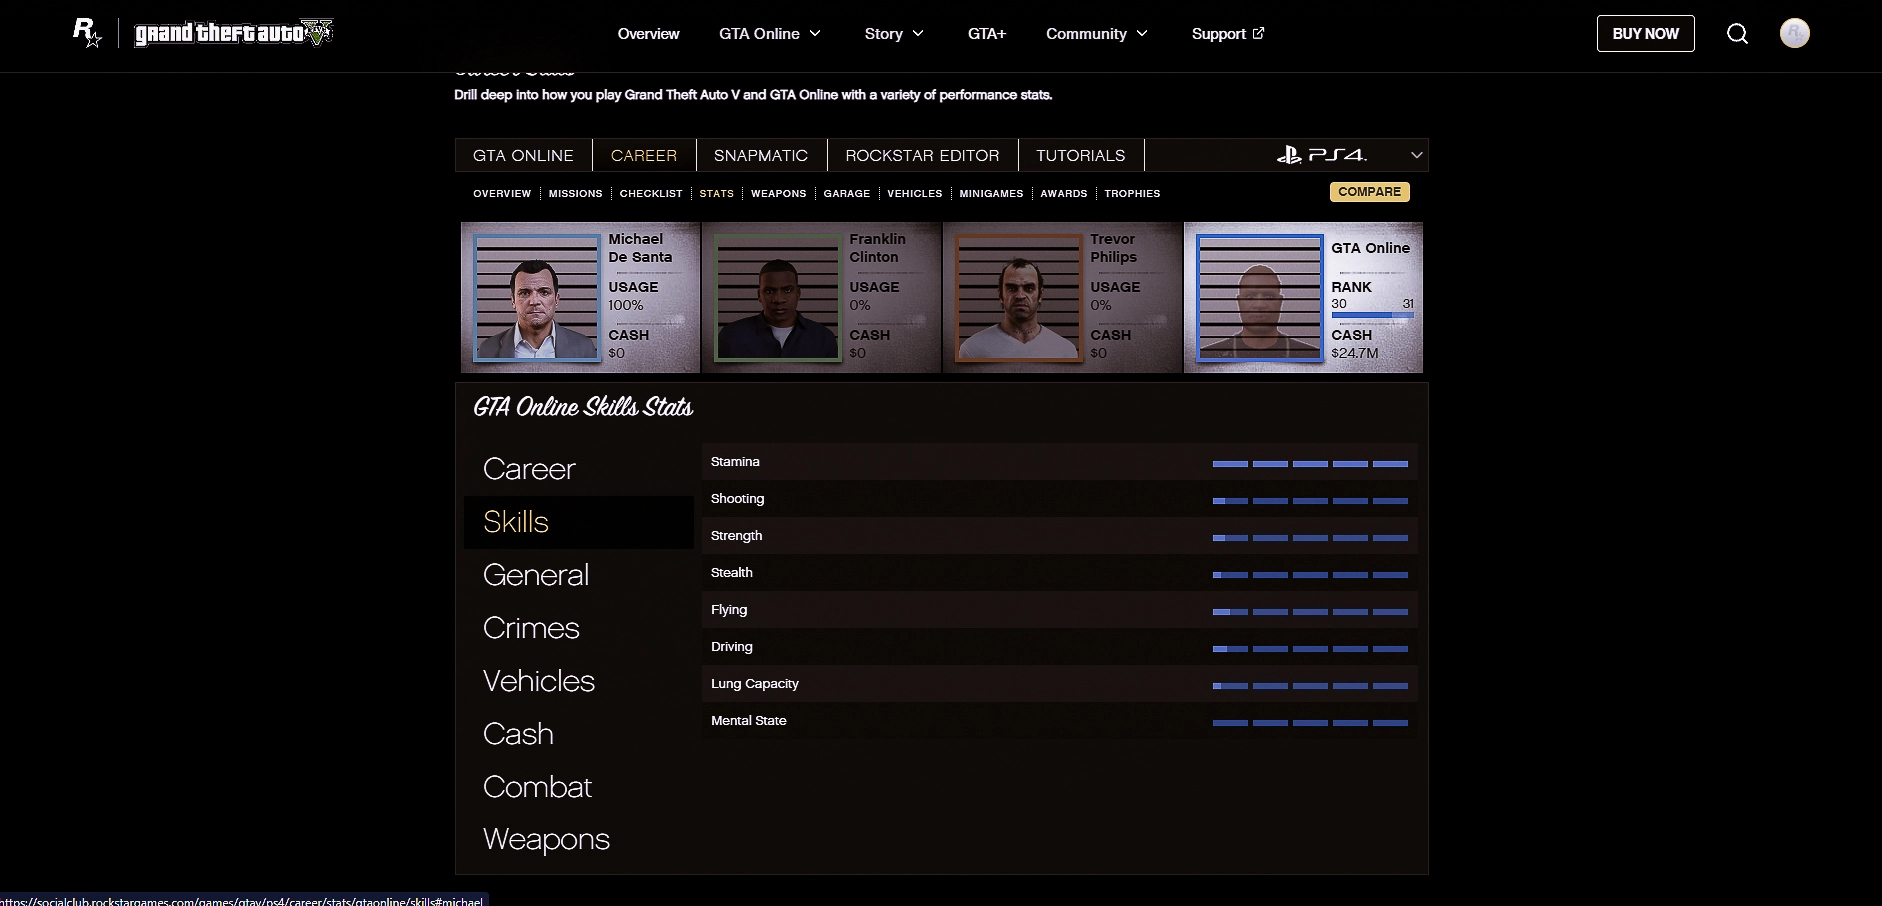Switch to the Snapmatic tab
Image resolution: width=1882 pixels, height=906 pixels.
(761, 156)
